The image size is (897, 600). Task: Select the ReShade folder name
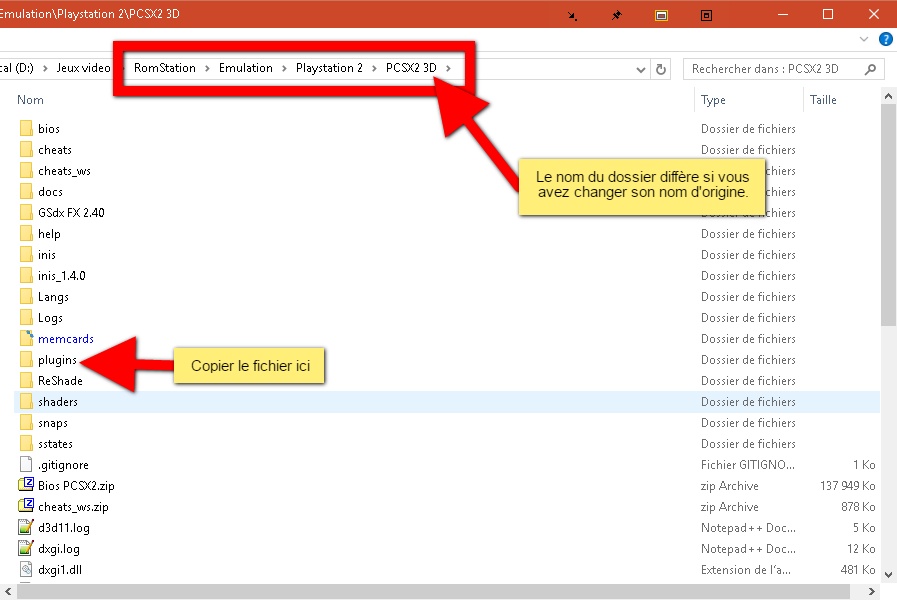point(60,380)
